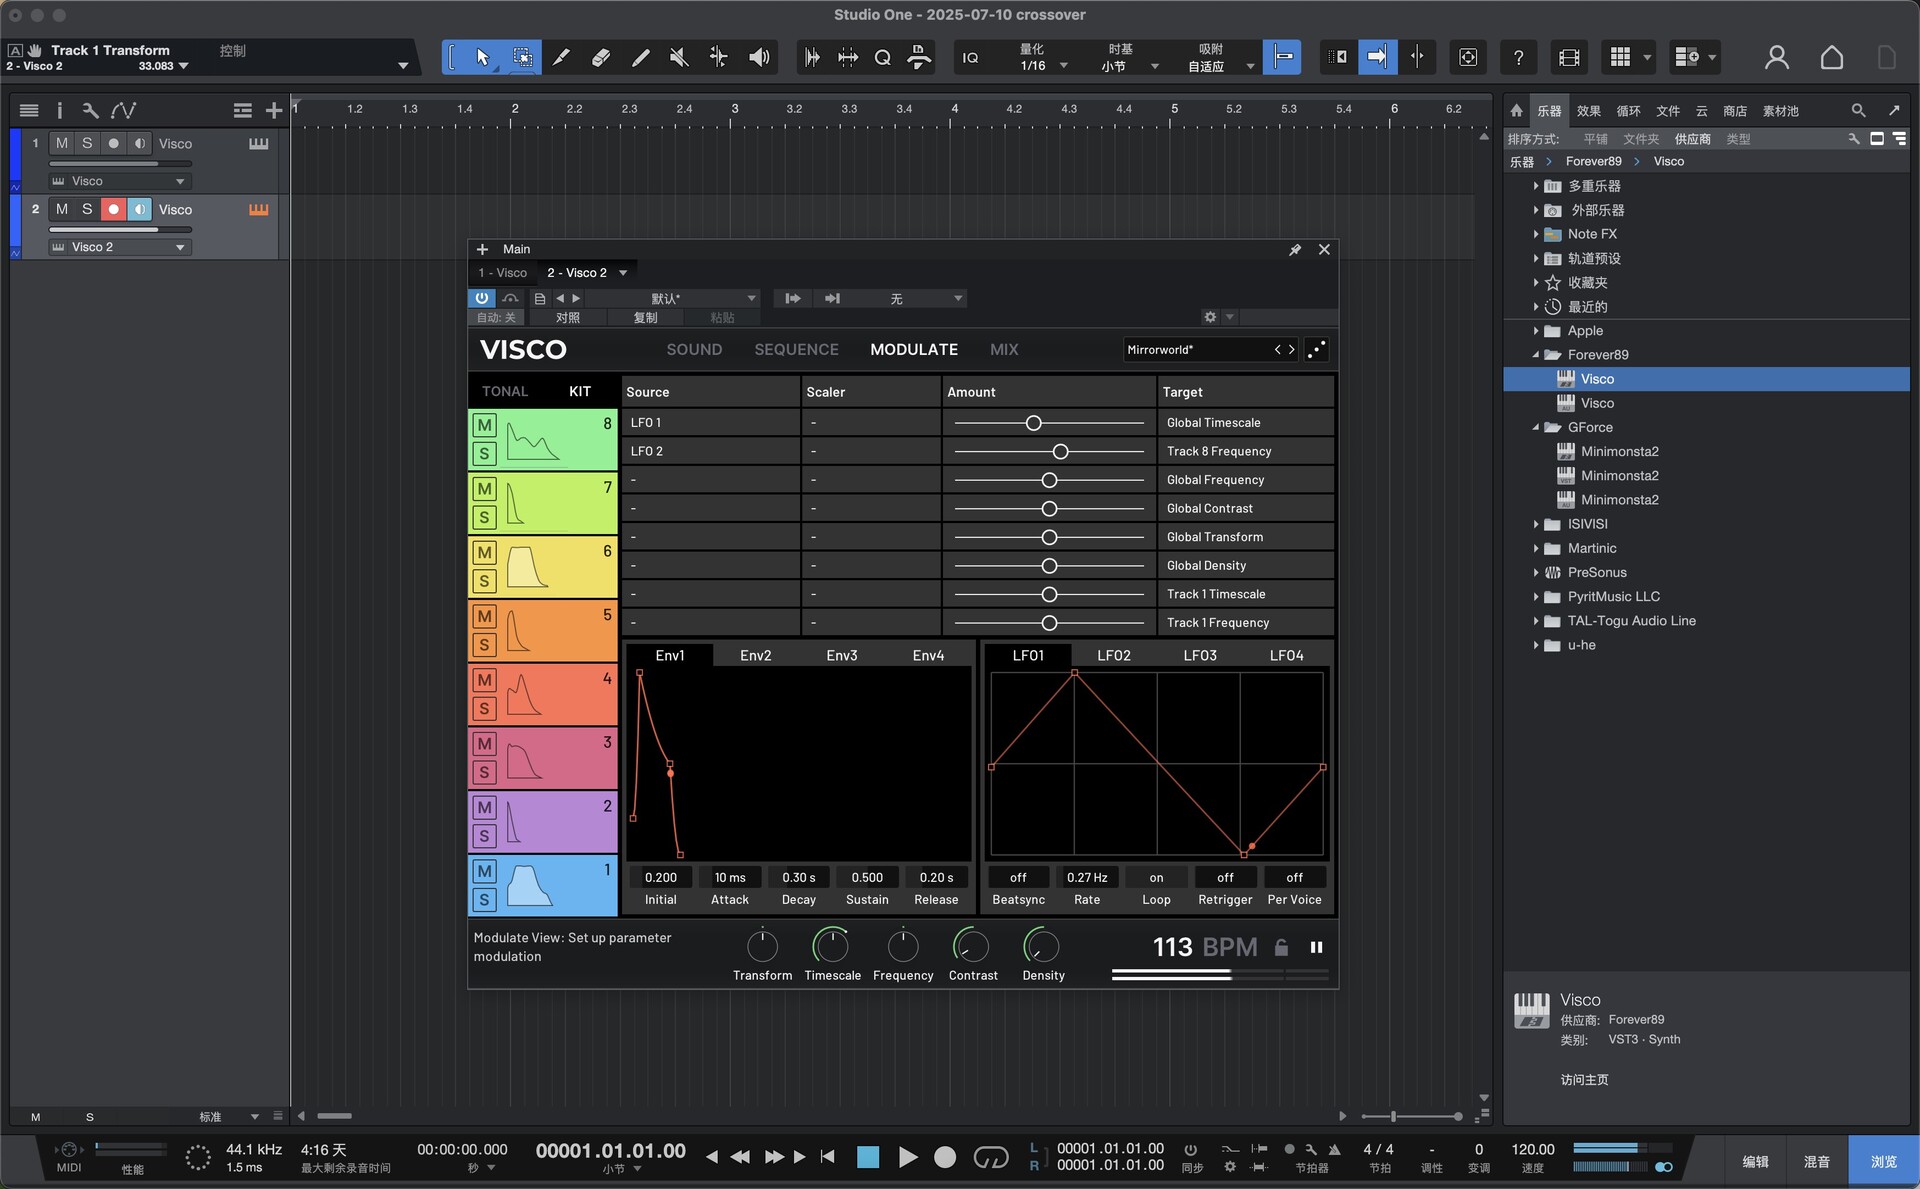
Task: Click the browser Home icon
Action: pyautogui.click(x=1516, y=110)
